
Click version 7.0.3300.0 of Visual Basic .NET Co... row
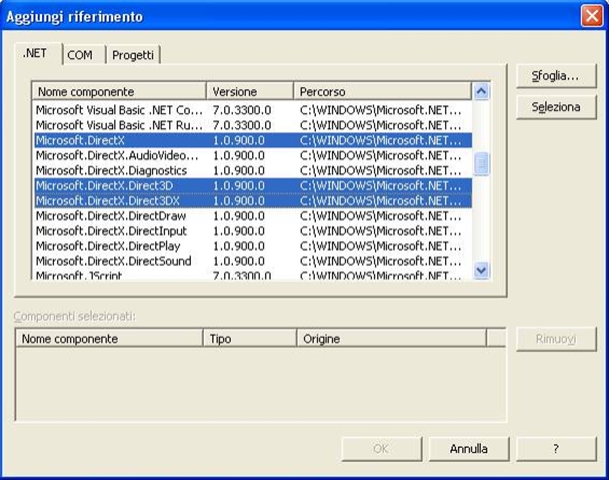[242, 110]
